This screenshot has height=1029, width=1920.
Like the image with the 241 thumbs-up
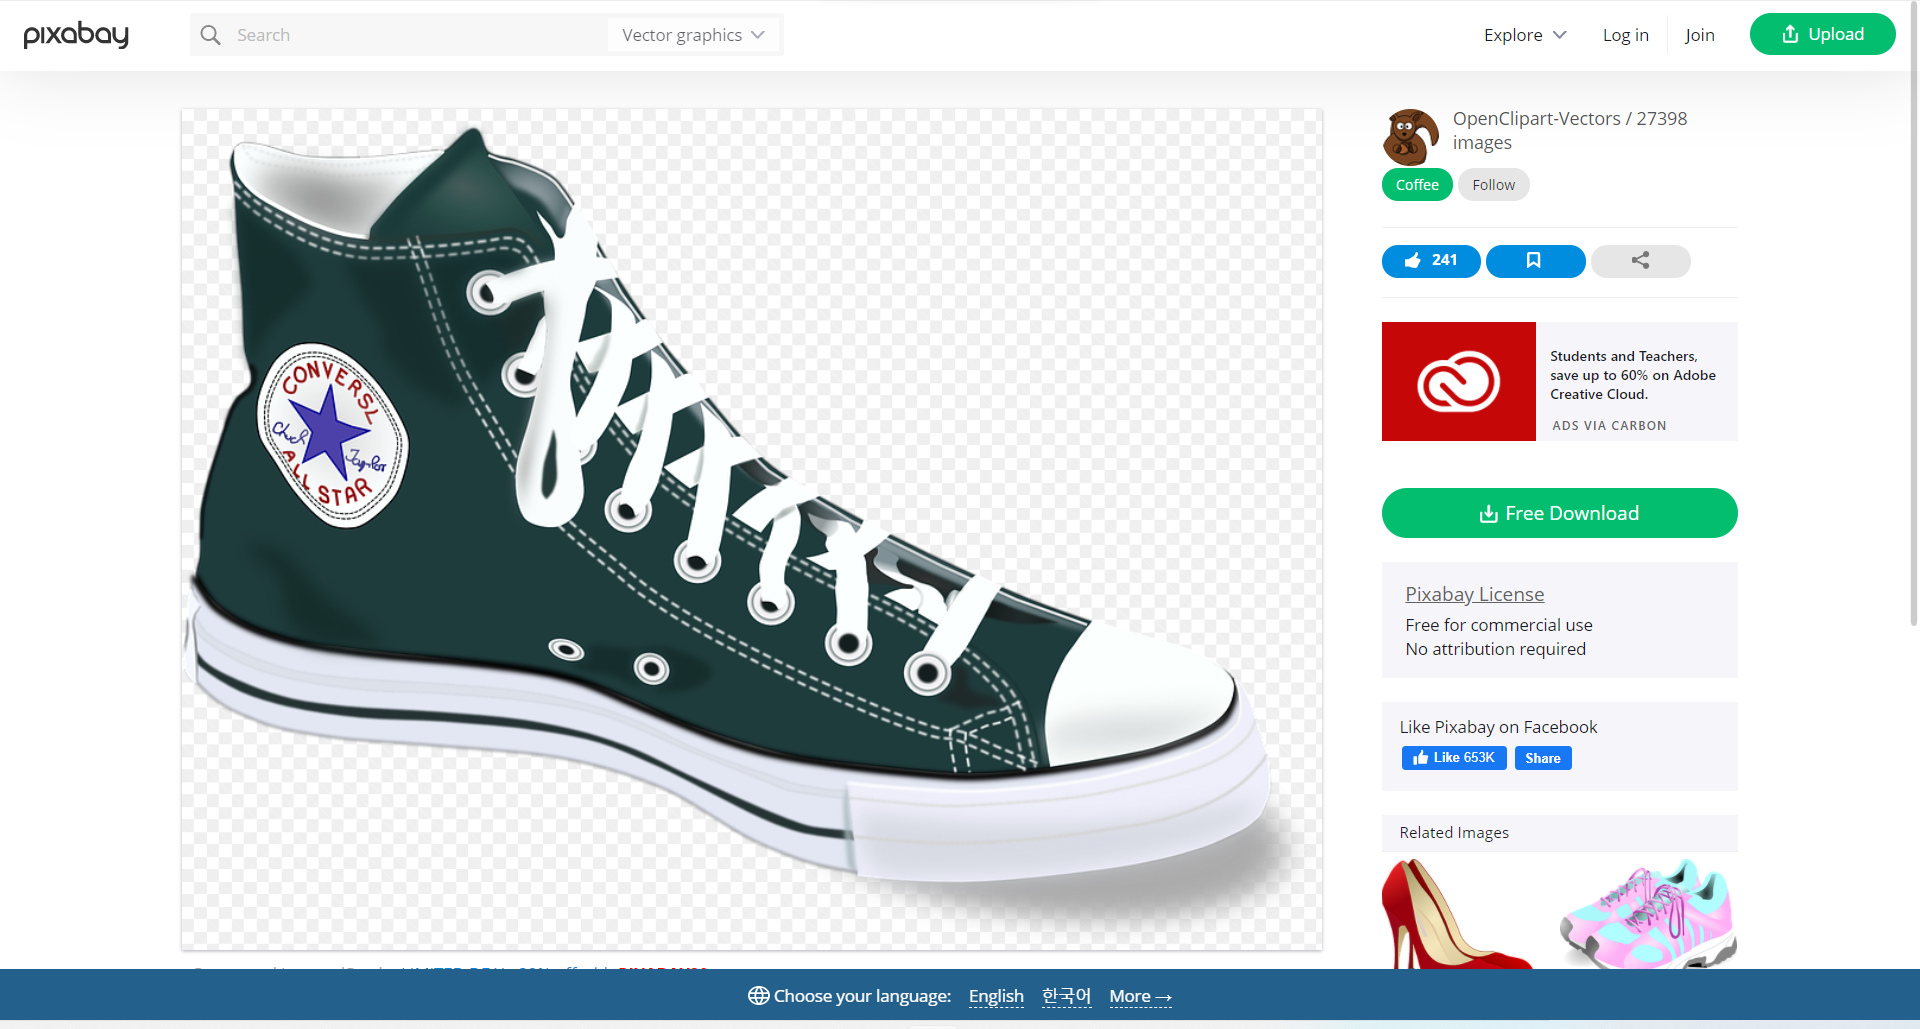1431,261
